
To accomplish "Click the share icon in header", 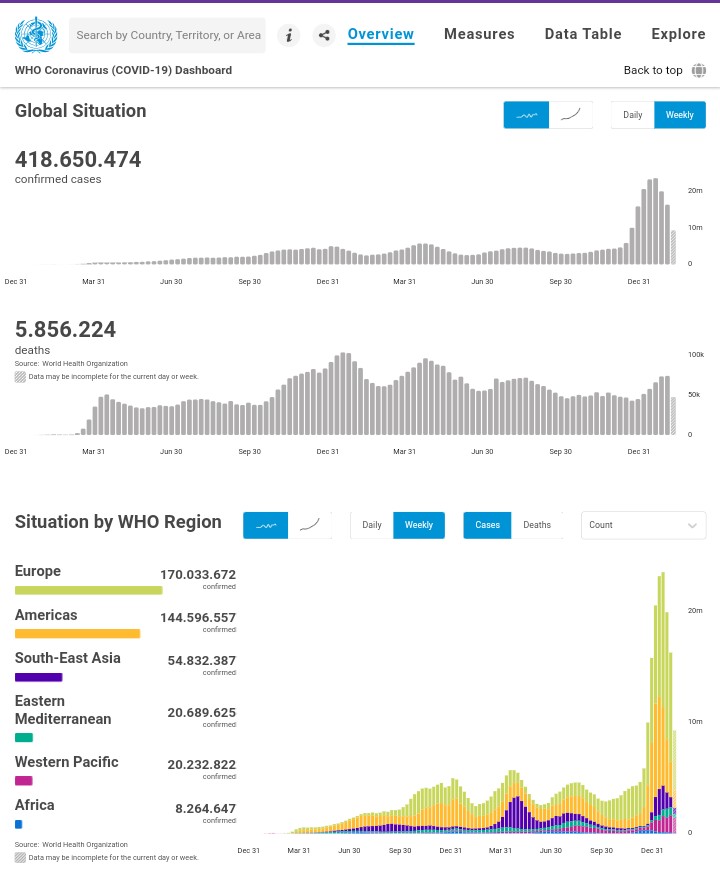I will click(x=324, y=35).
